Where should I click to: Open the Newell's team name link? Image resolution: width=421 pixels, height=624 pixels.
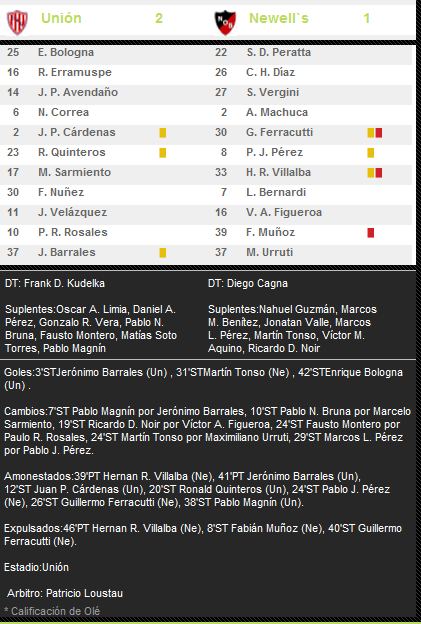(279, 18)
